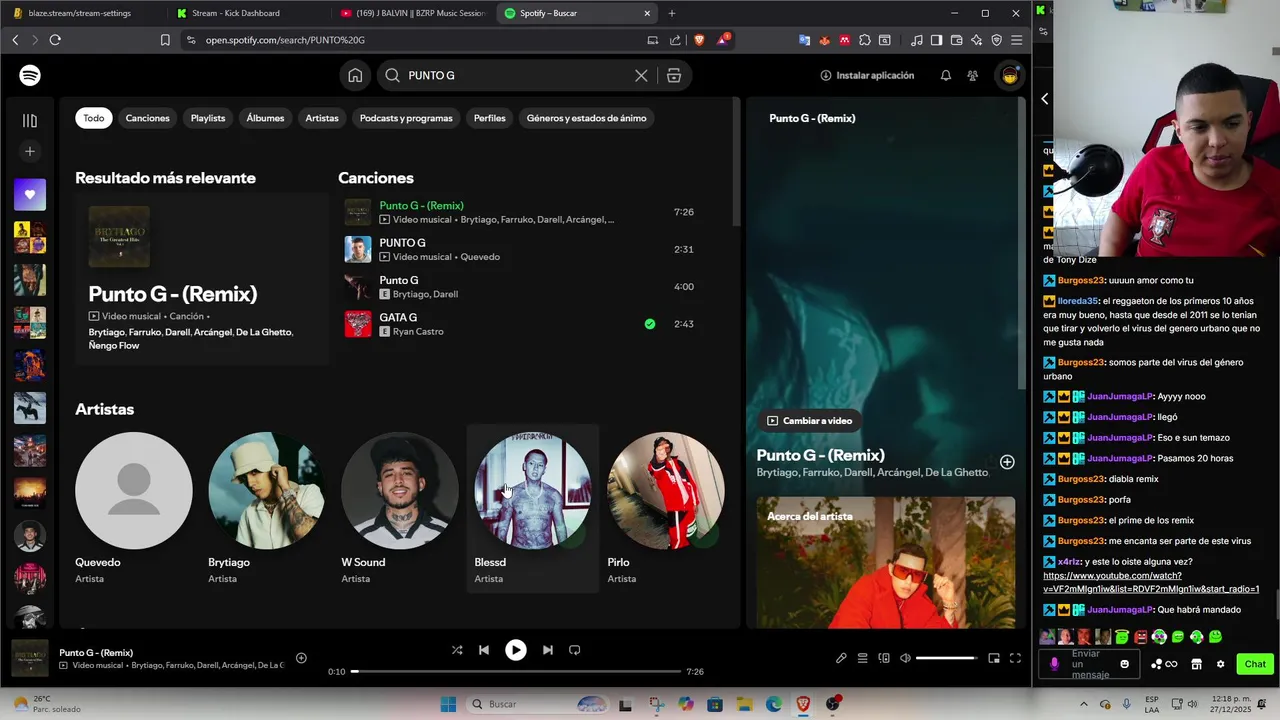
Task: Click the green Chat send button
Action: (1255, 664)
